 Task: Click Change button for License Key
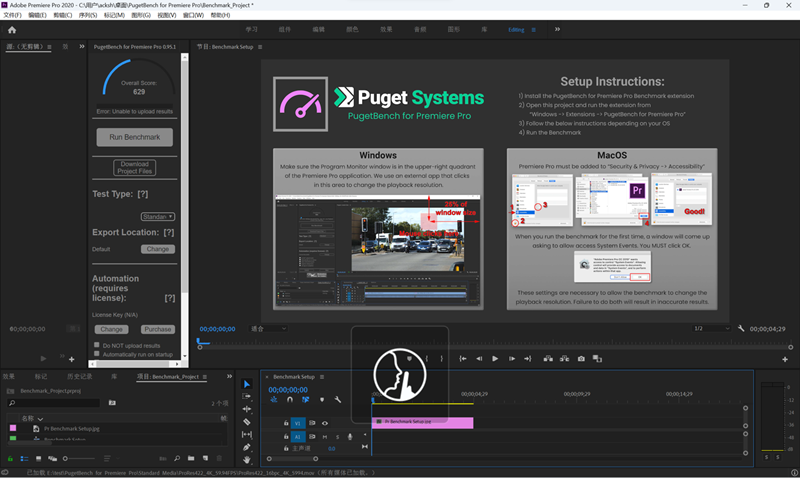pos(111,330)
